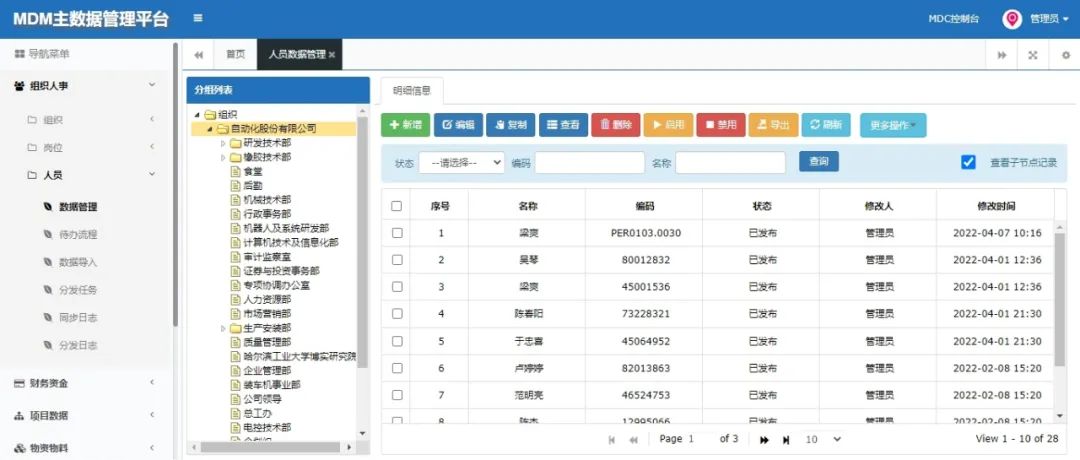Click the group tree vertical scrollbar
Image resolution: width=1080 pixels, height=460 pixels.
pos(362,241)
